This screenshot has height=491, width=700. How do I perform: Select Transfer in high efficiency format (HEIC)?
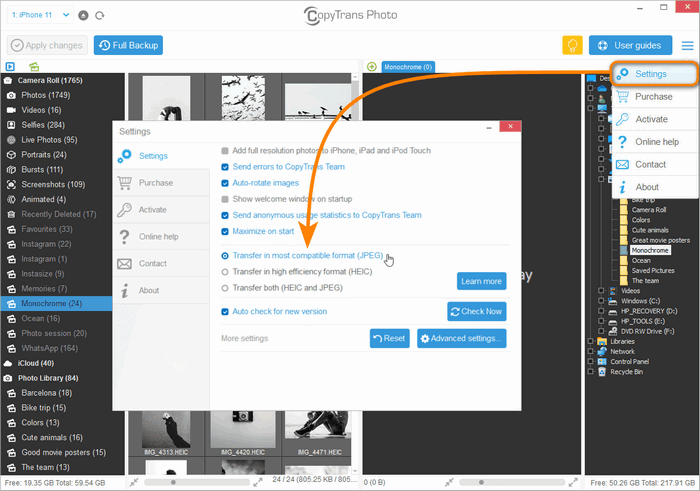(x=225, y=272)
